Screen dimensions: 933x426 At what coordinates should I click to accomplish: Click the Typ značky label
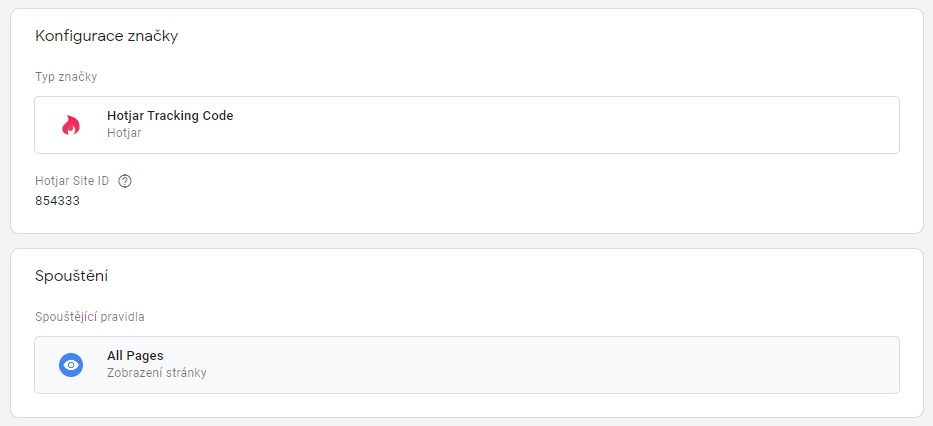pyautogui.click(x=66, y=77)
